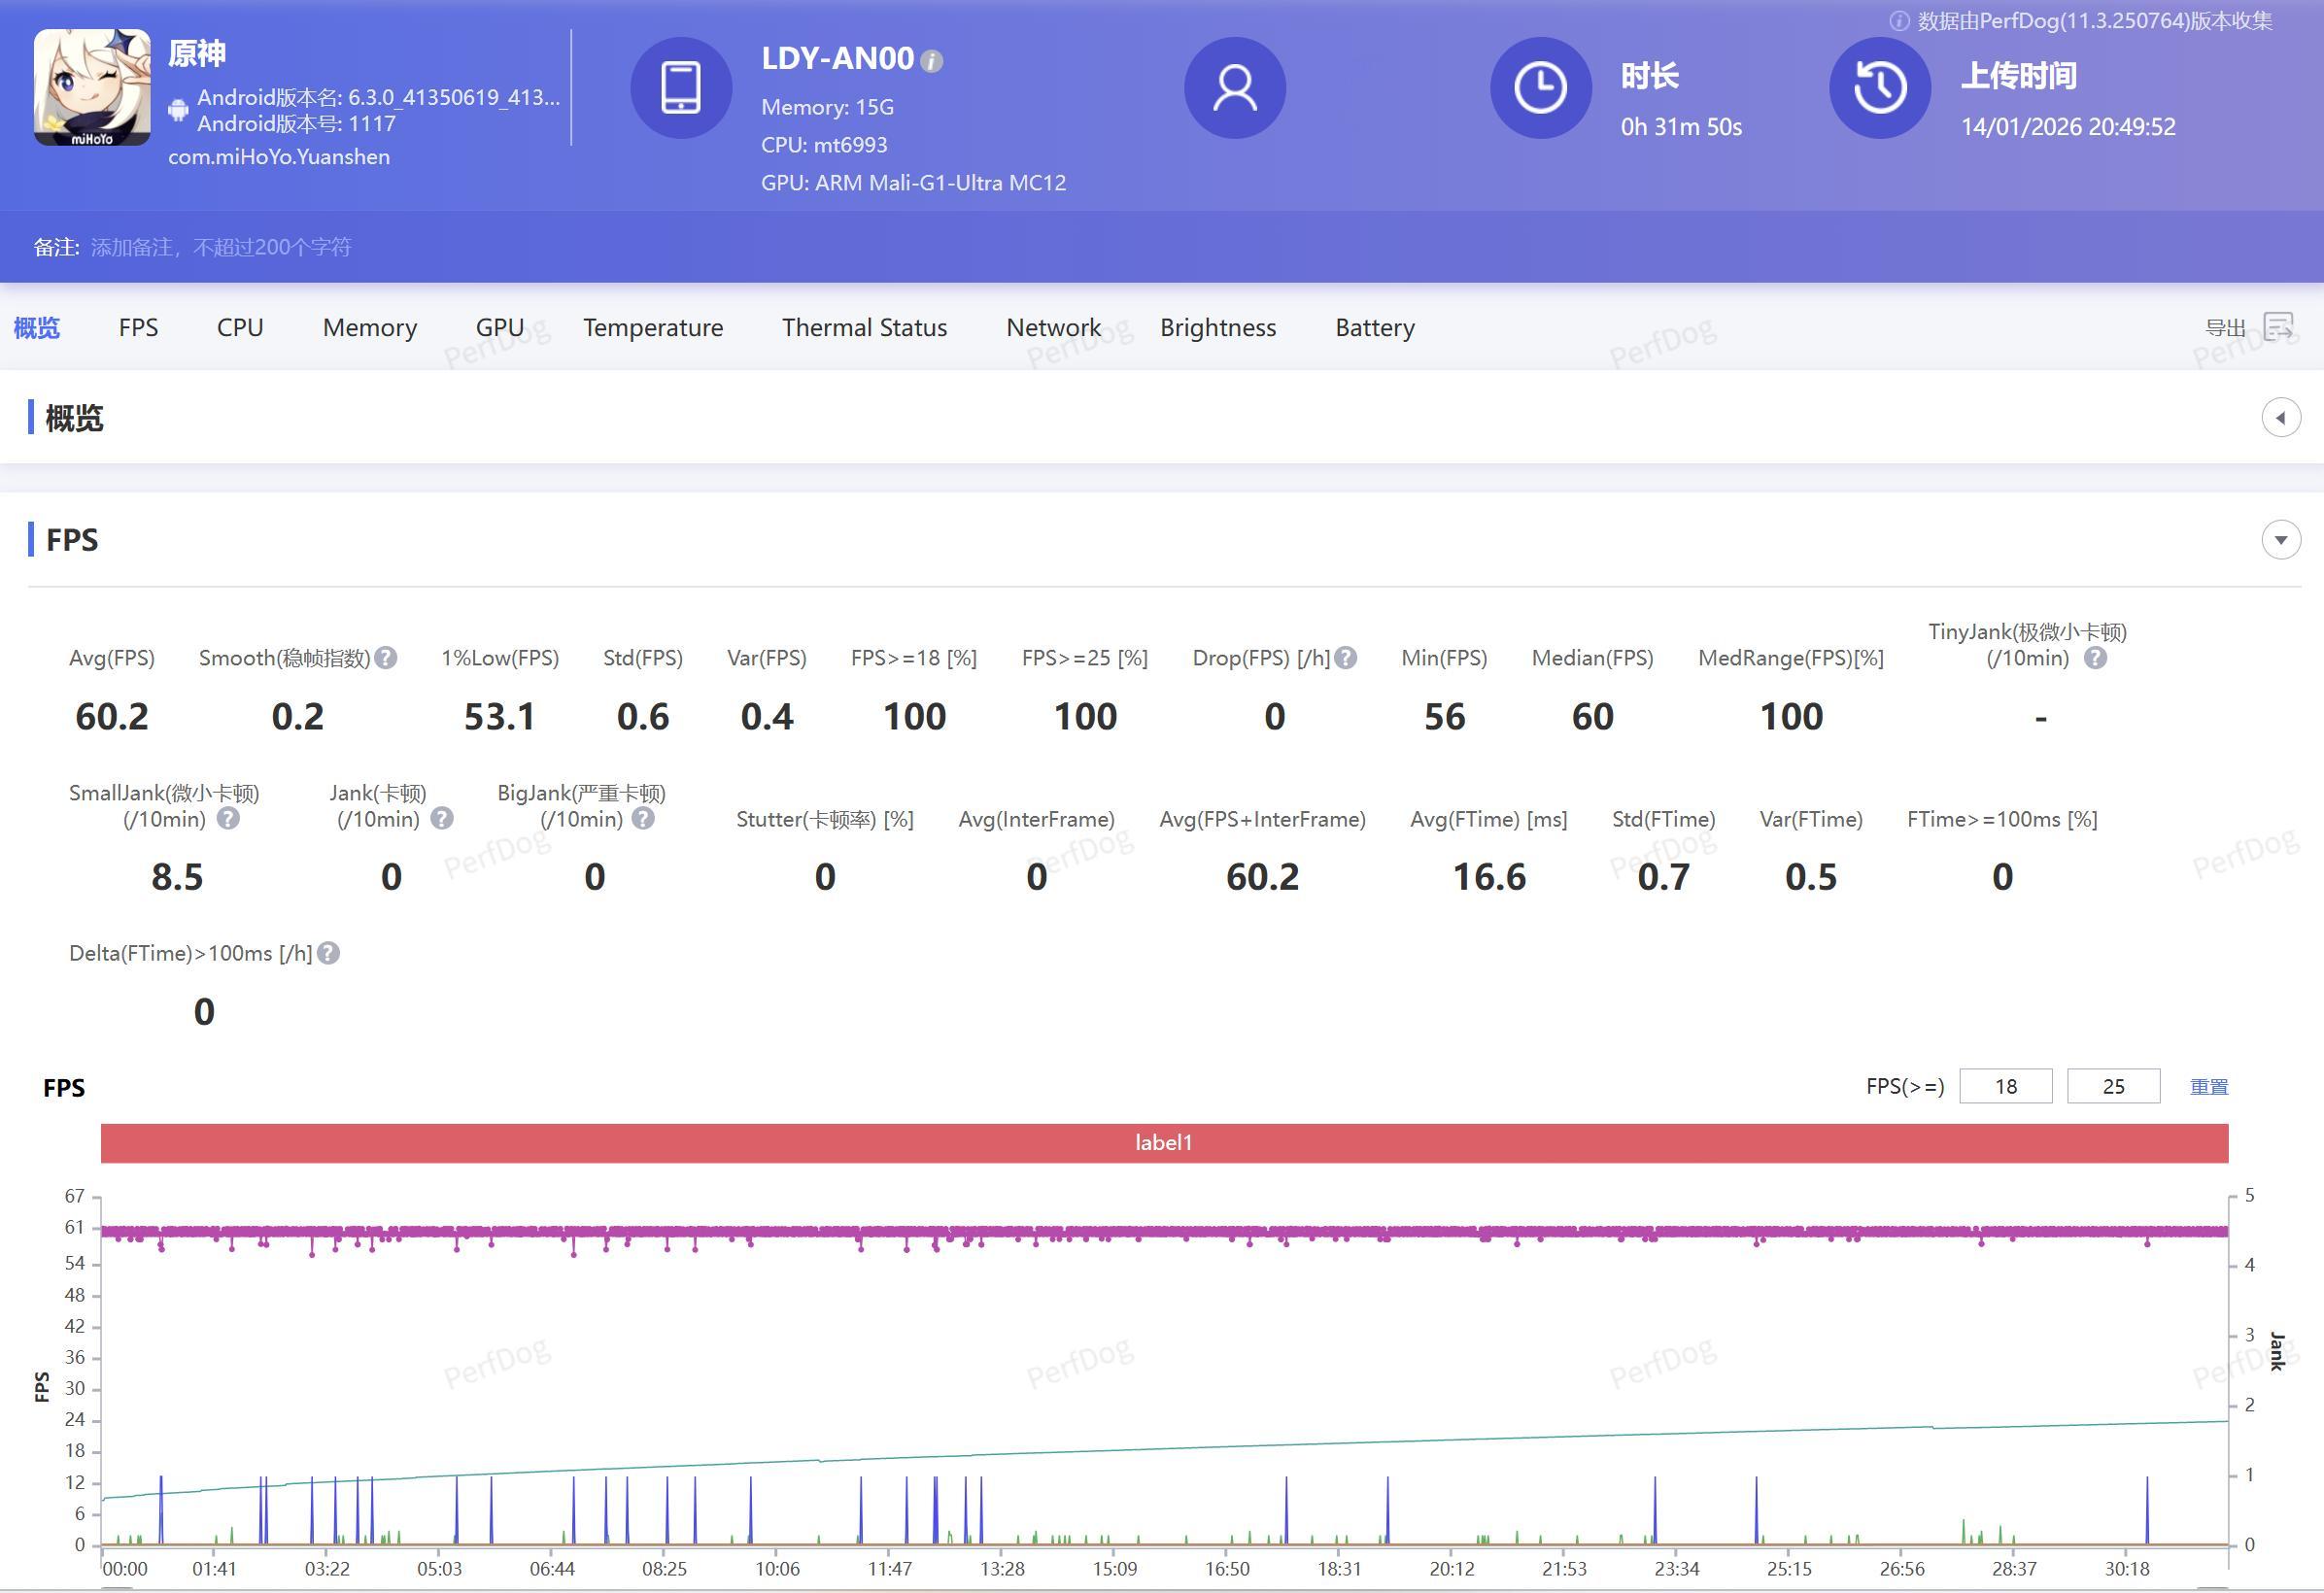Click the FPS threshold field showing 18
The image size is (2324, 1593).
[x=2005, y=1087]
